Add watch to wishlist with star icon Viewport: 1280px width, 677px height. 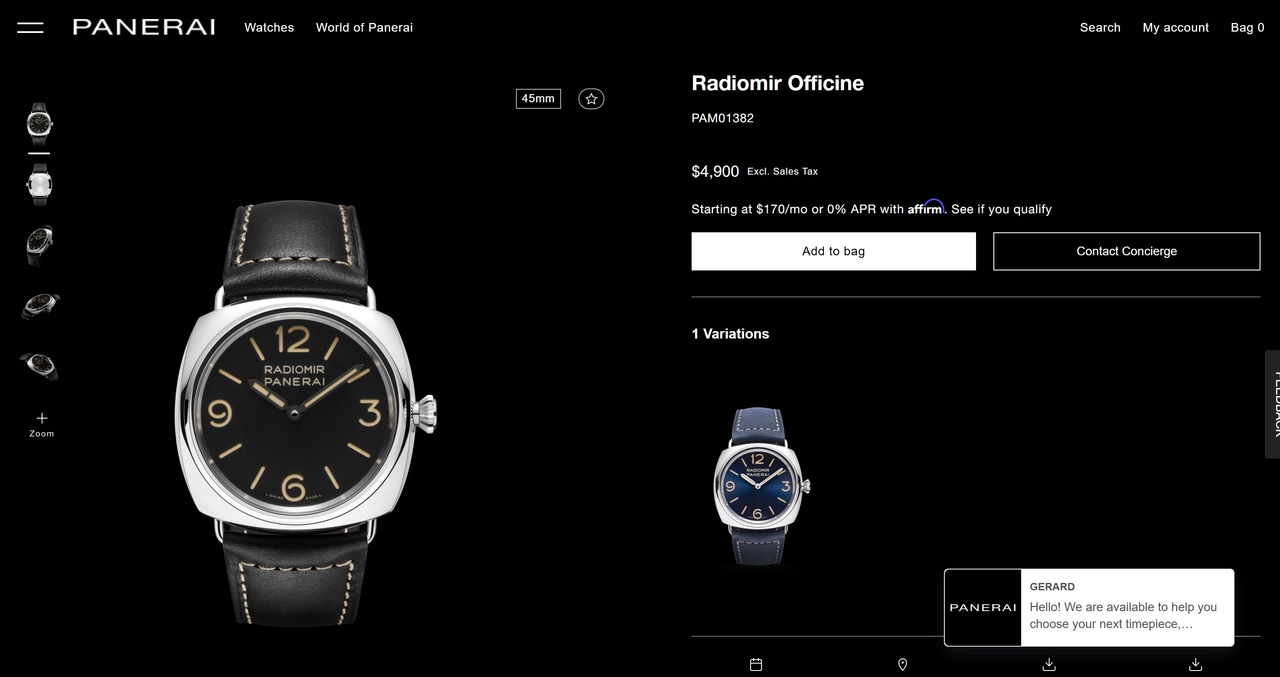click(x=591, y=99)
